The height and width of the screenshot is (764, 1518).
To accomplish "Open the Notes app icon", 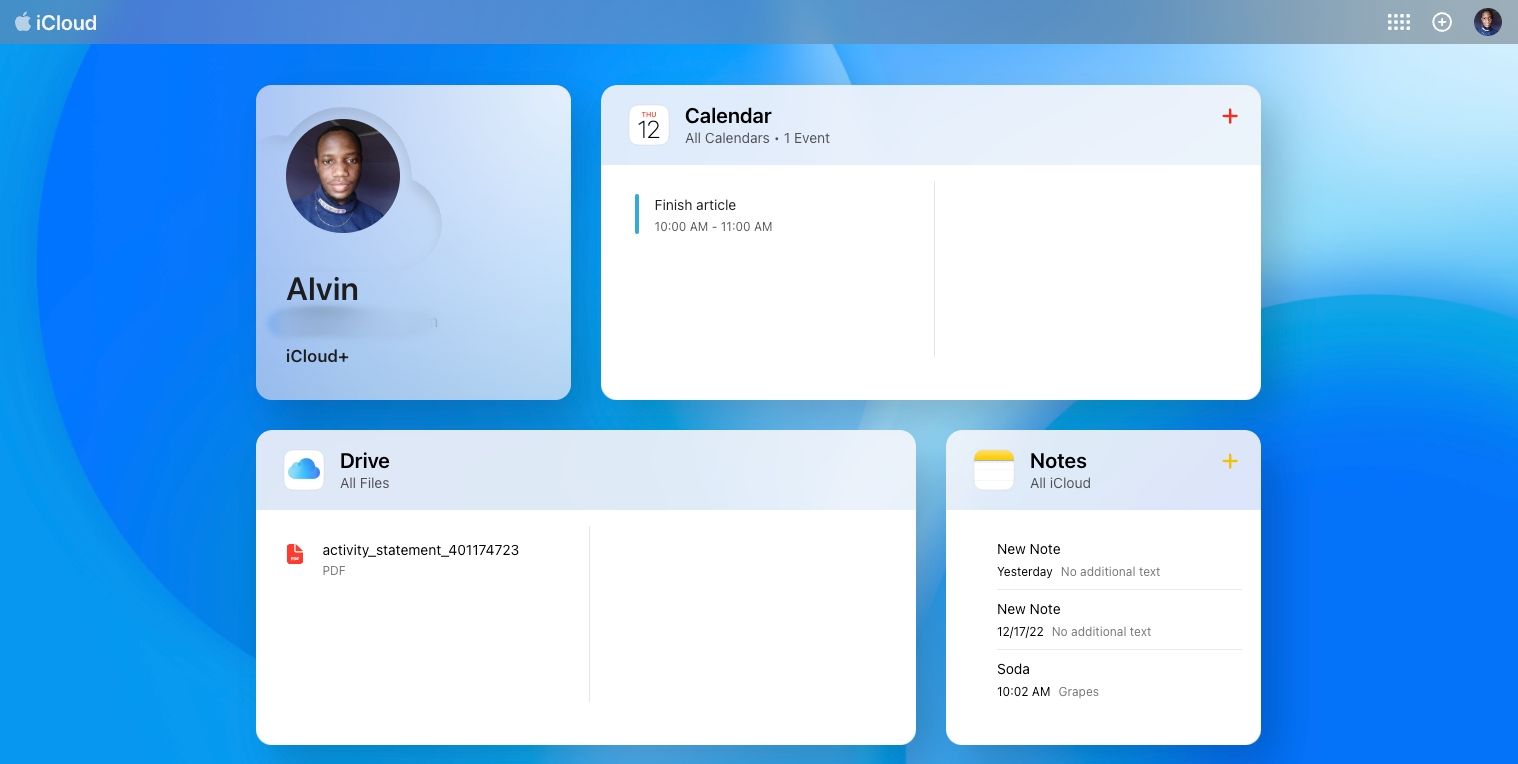I will pos(993,469).
